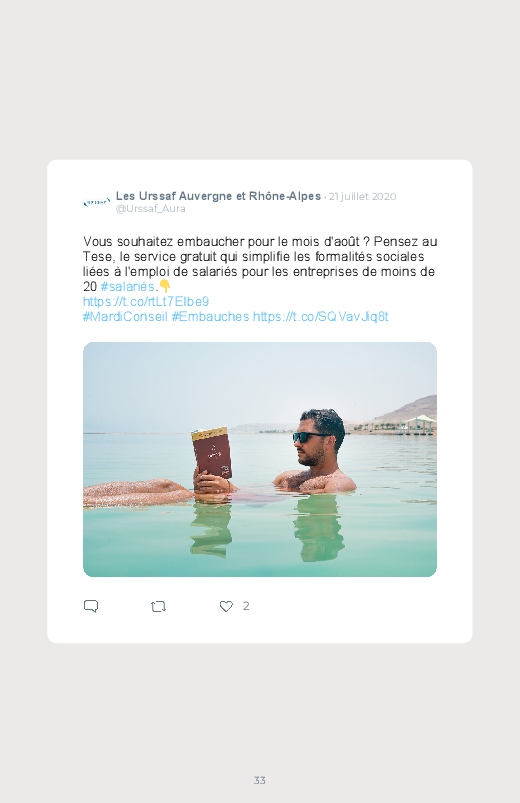Open the #salariés hashtag
520x803 pixels.
pos(128,286)
